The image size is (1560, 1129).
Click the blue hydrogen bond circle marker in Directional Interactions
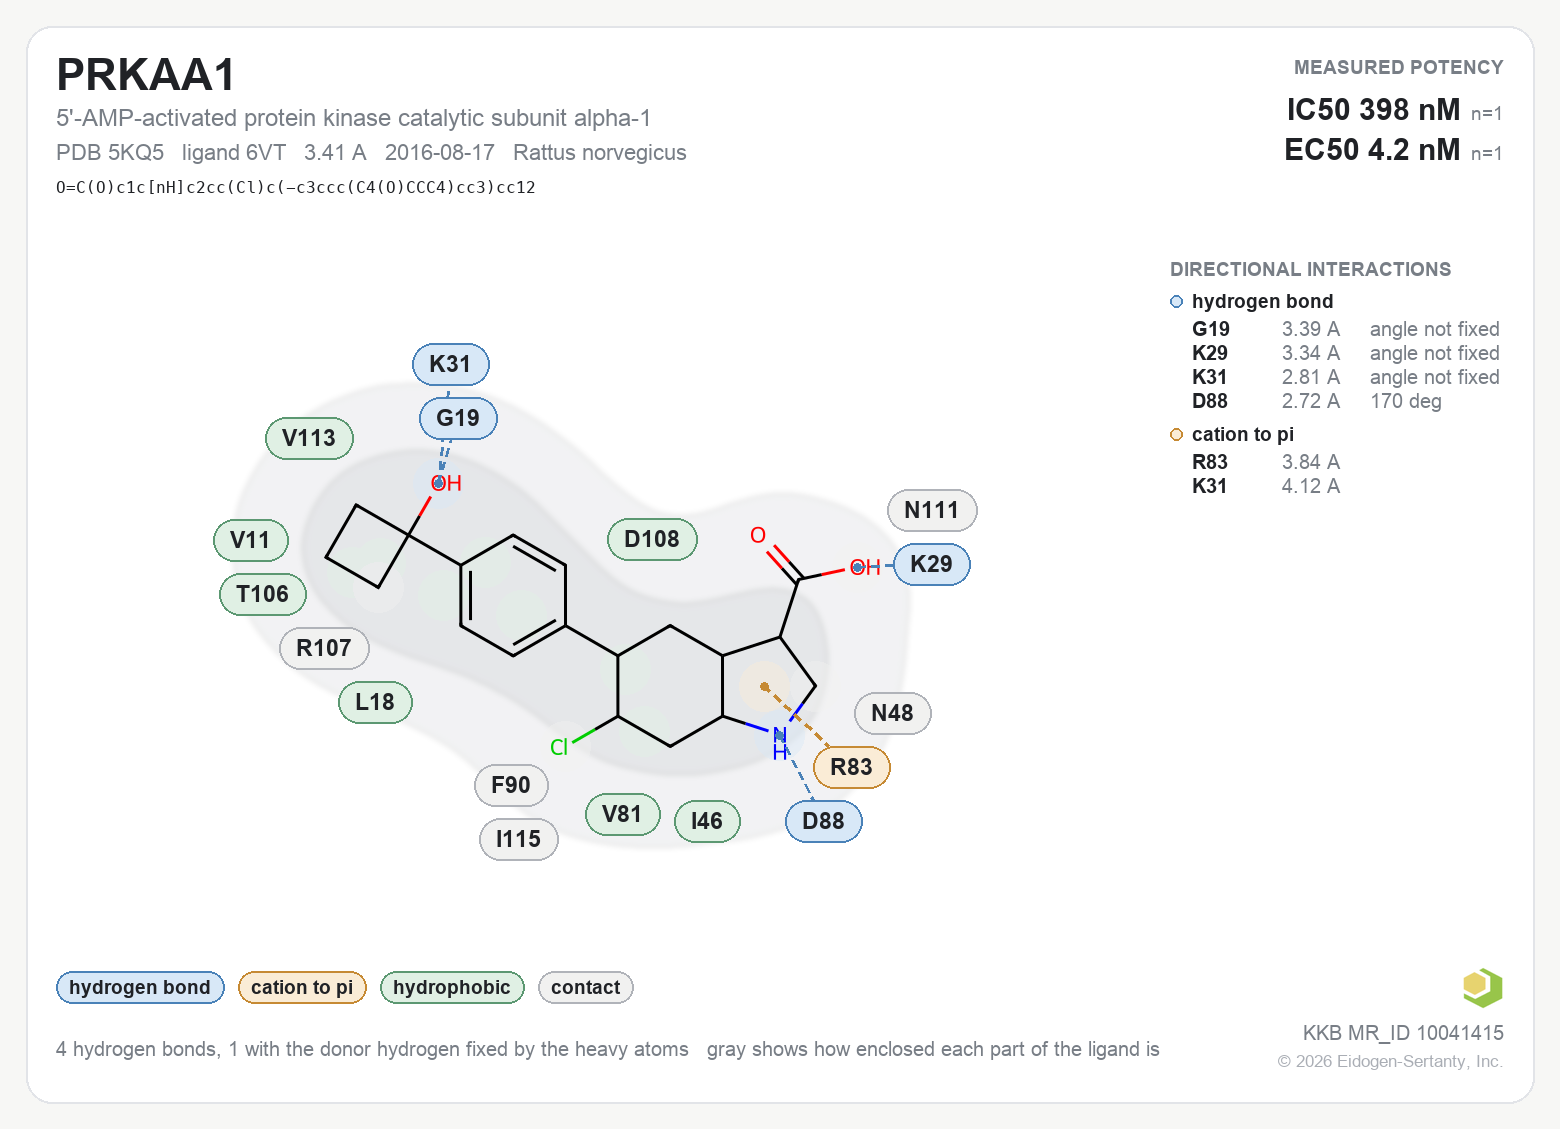click(x=1176, y=302)
